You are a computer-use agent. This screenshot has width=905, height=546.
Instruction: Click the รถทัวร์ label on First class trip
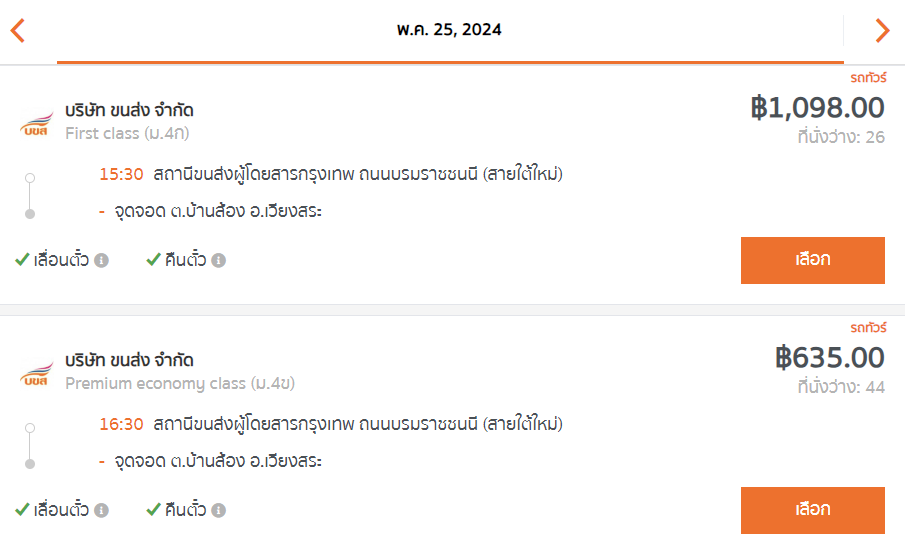tap(868, 77)
